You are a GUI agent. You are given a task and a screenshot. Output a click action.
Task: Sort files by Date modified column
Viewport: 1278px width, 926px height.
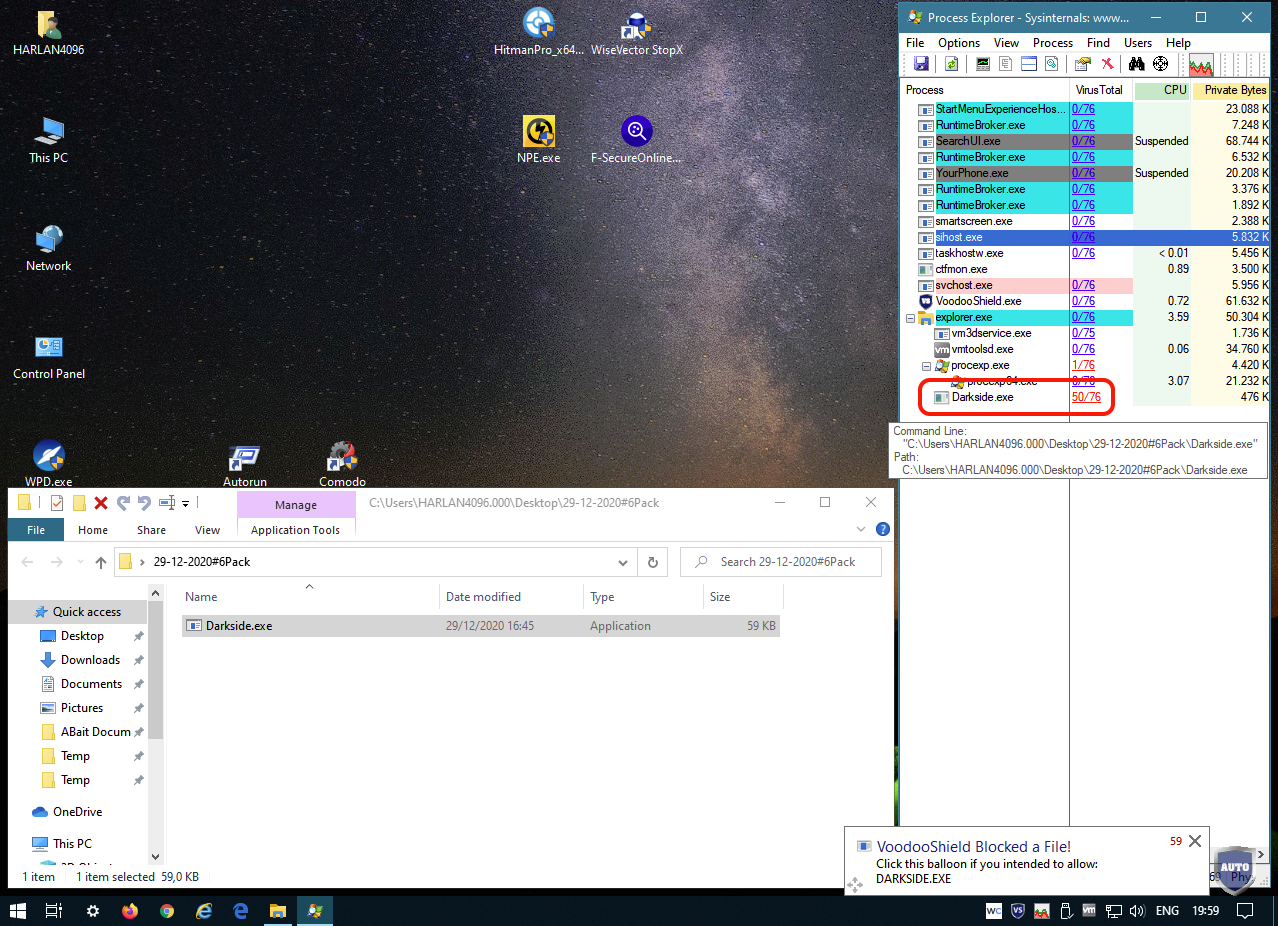(511, 597)
